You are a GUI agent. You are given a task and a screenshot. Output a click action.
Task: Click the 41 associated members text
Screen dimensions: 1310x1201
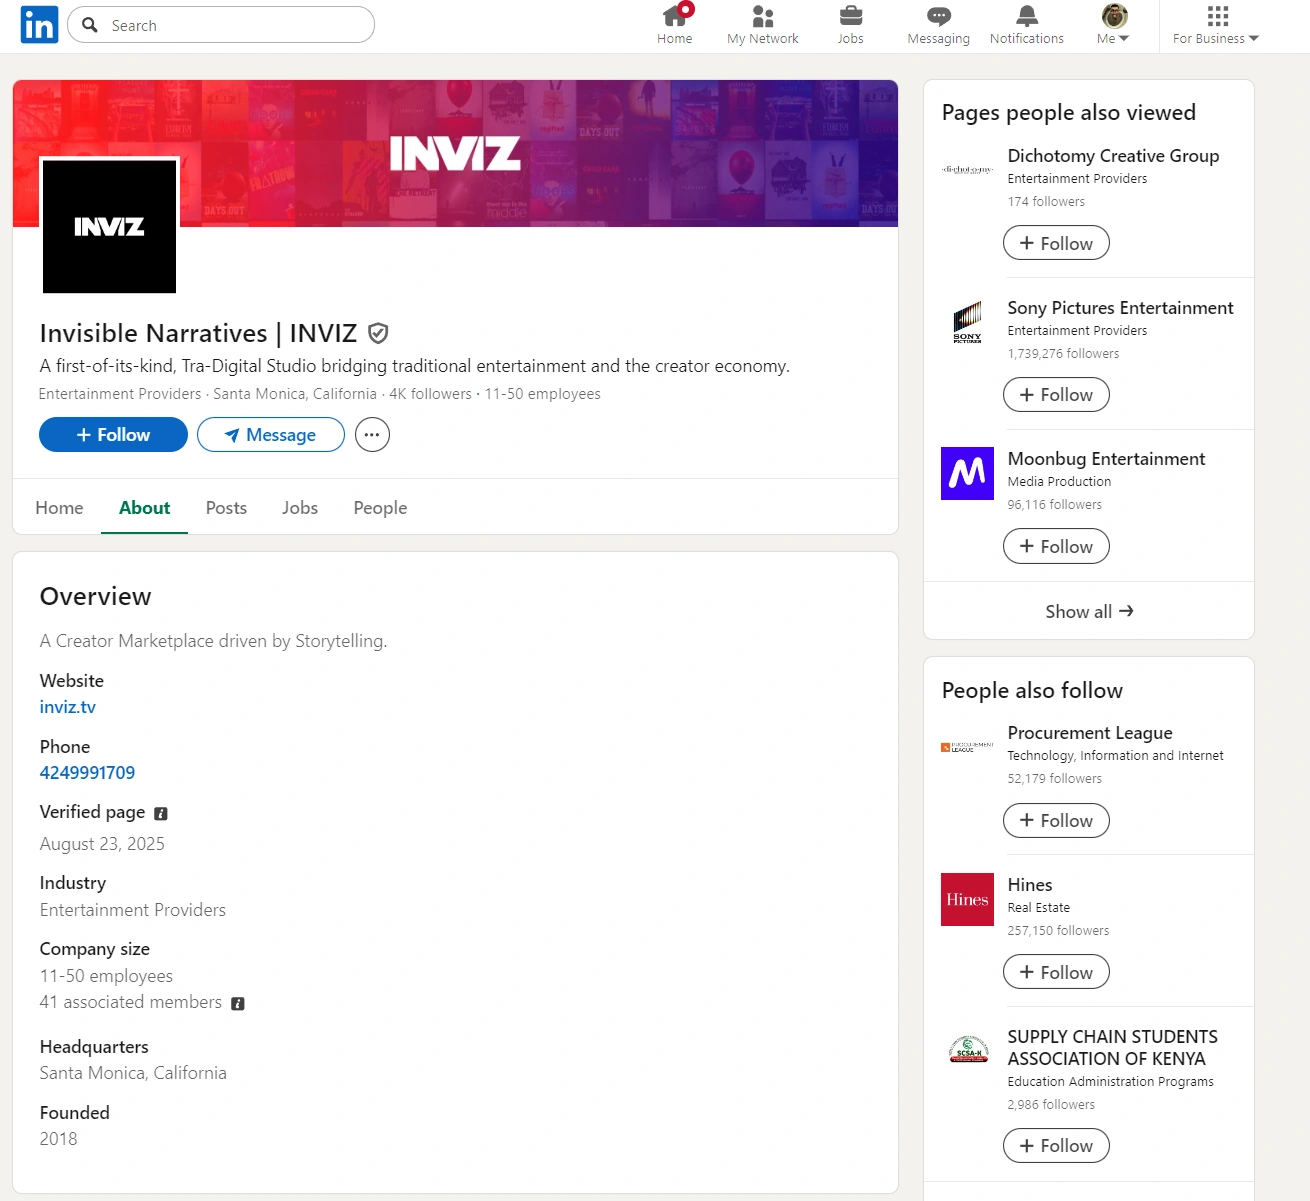tap(131, 1002)
